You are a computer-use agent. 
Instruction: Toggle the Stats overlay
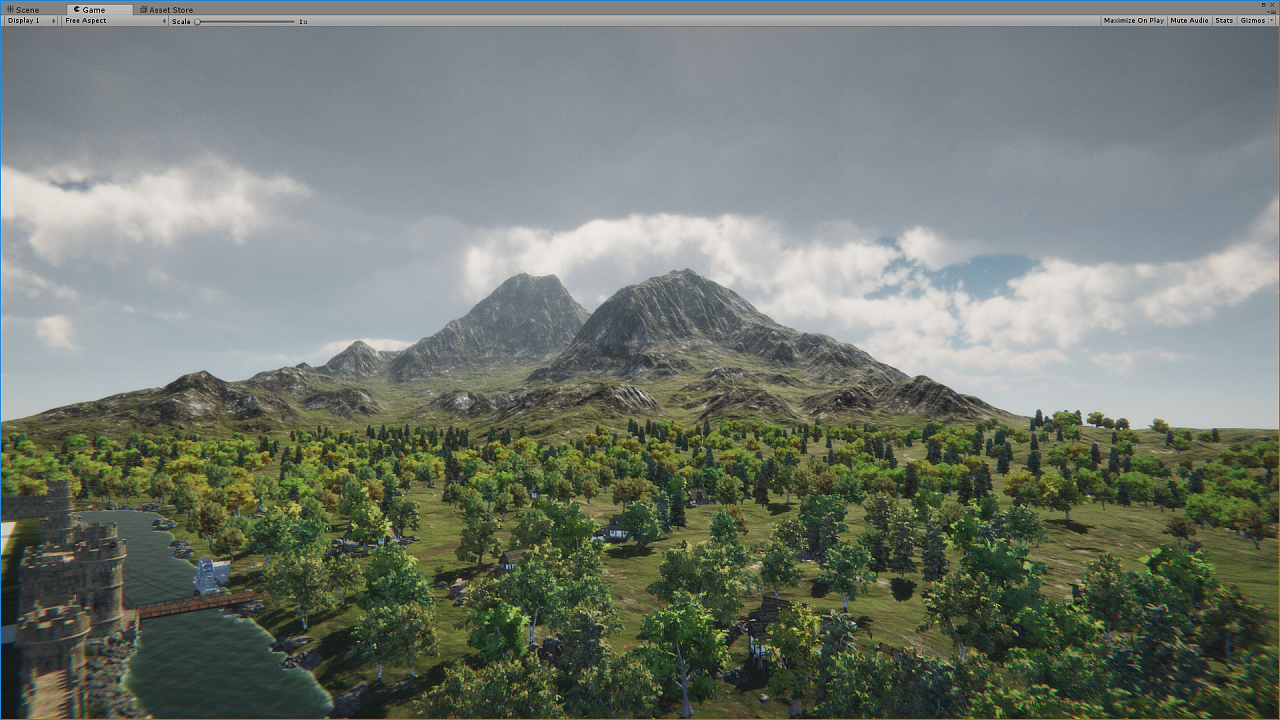point(1224,21)
